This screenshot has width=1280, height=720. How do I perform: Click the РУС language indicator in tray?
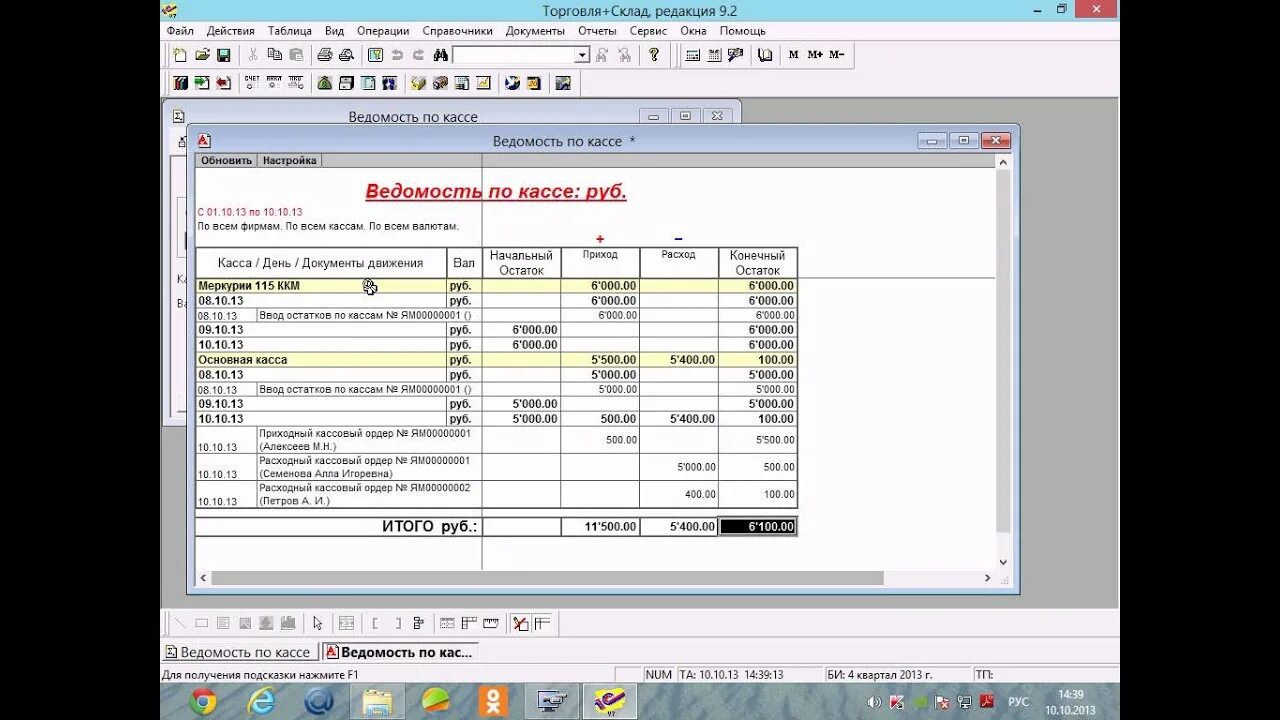pos(1018,701)
